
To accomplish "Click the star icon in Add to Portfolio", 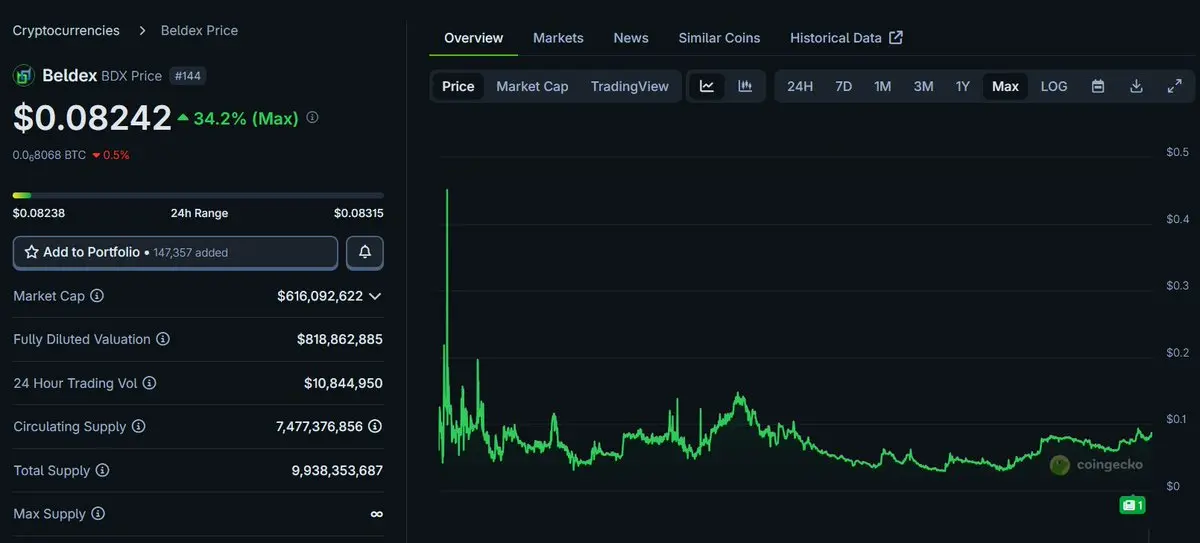I will [x=31, y=252].
